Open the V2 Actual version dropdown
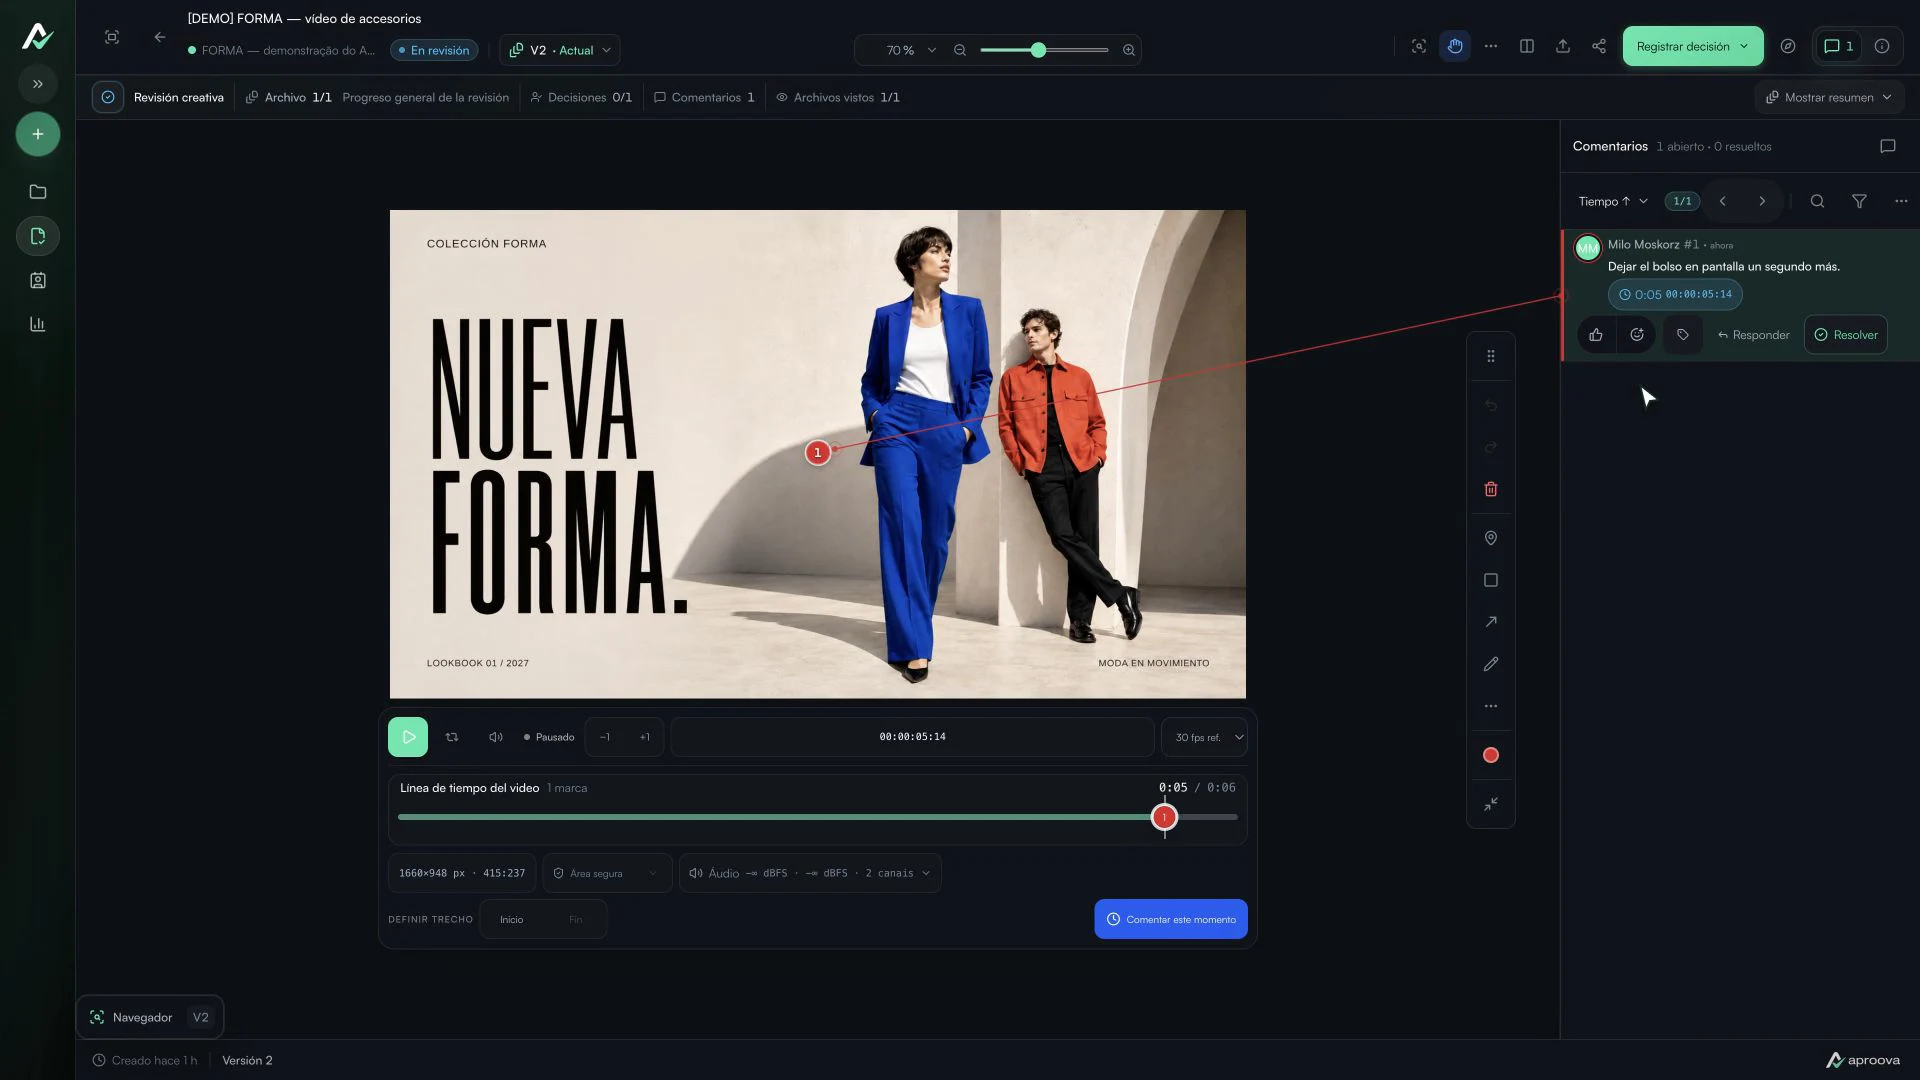The width and height of the screenshot is (1920, 1080). point(560,50)
